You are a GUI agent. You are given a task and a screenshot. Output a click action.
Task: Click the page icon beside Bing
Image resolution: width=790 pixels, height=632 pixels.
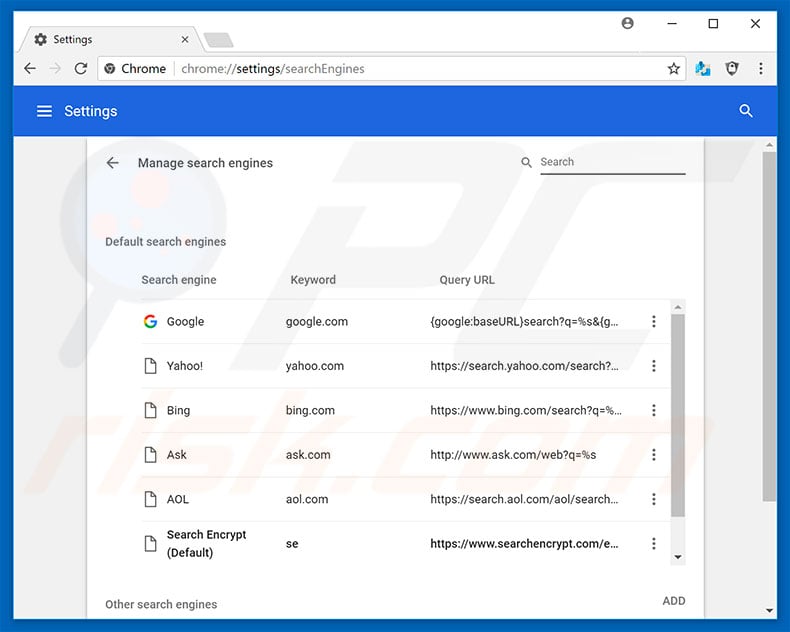(x=150, y=410)
